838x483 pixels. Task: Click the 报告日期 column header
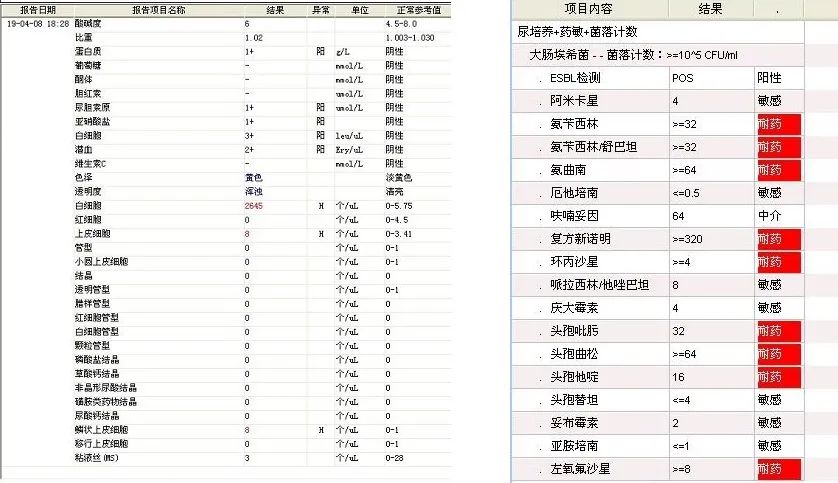37,10
